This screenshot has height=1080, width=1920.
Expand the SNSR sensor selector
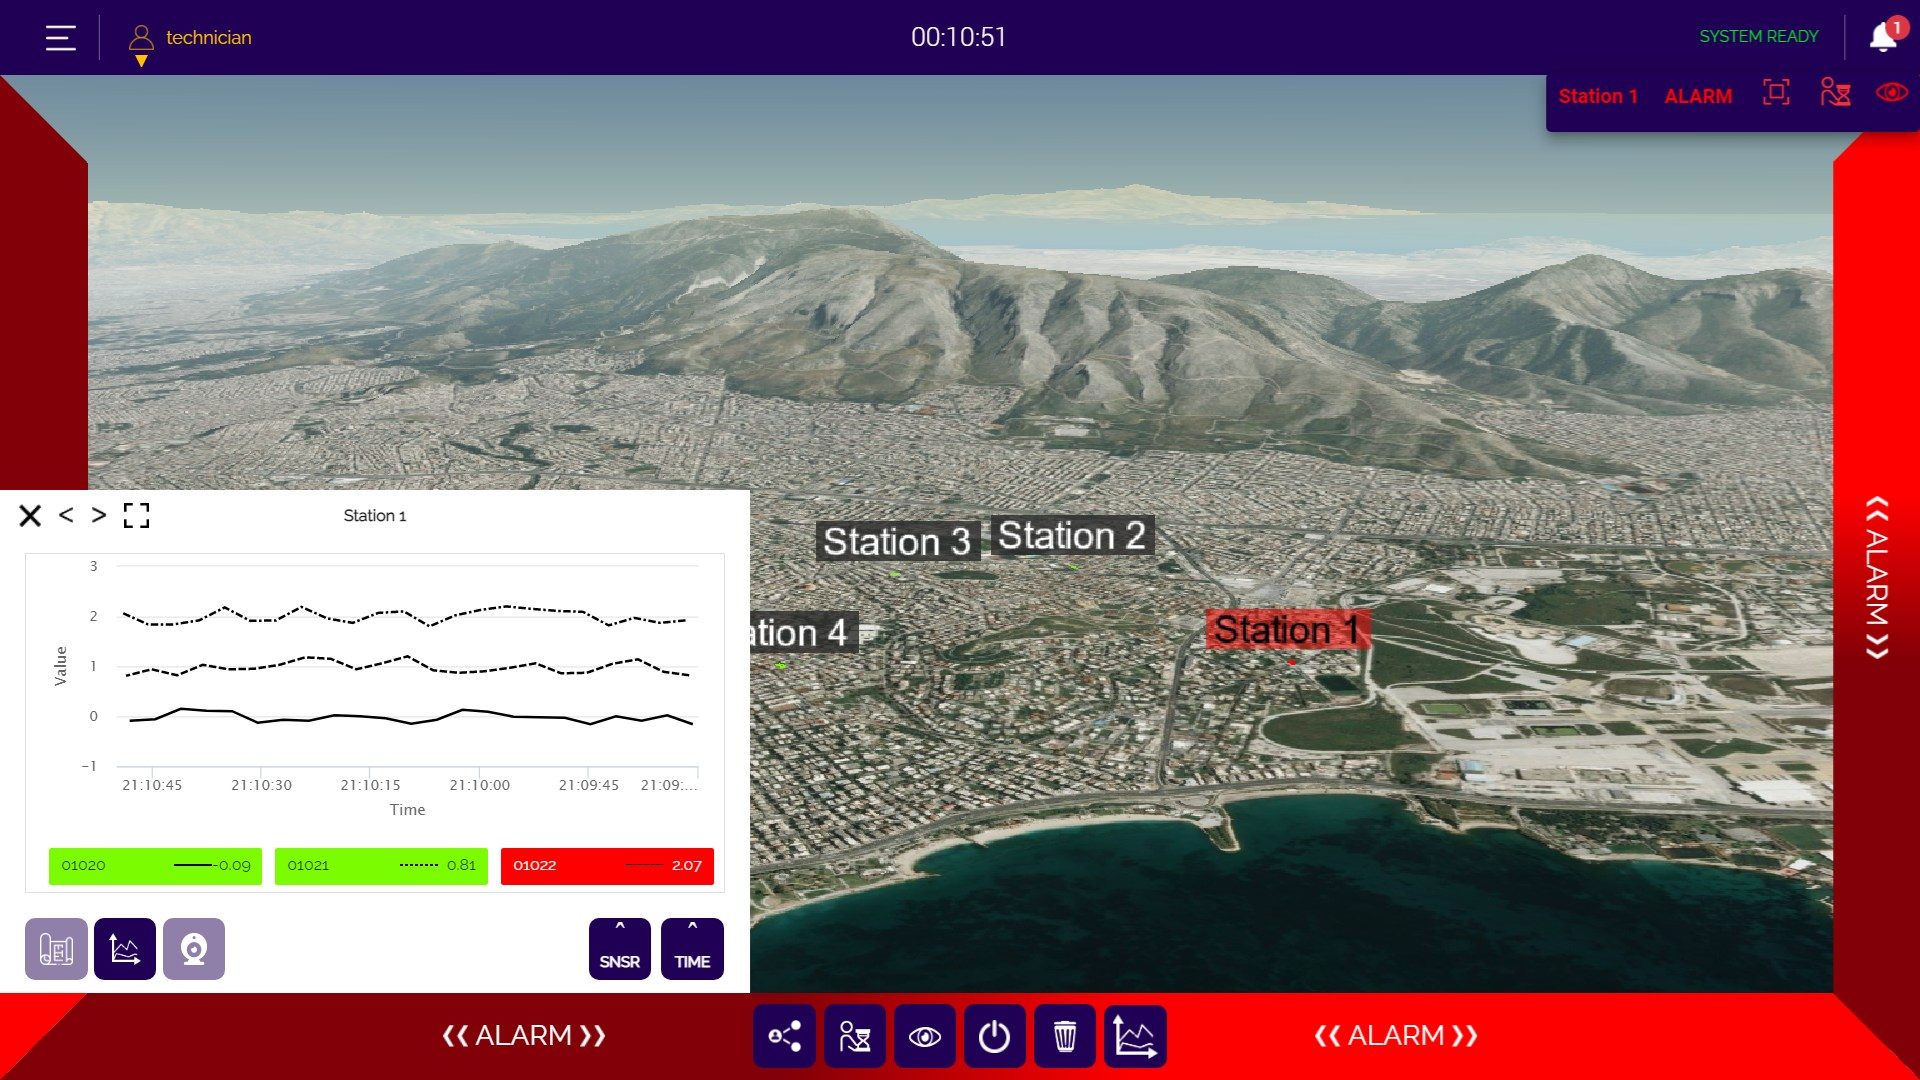(620, 949)
